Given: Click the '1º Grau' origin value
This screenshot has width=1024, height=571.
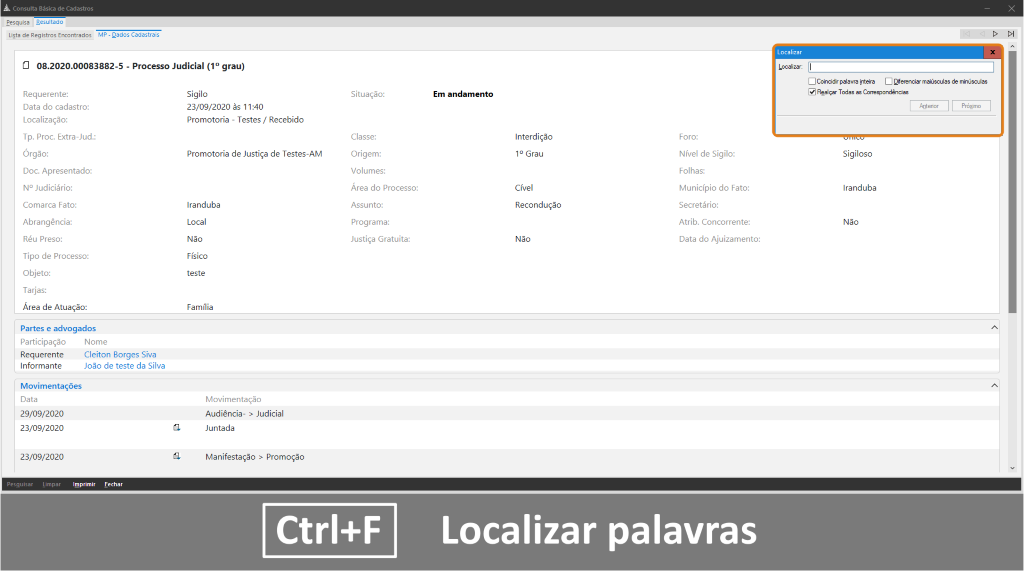Looking at the screenshot, I should point(529,154).
